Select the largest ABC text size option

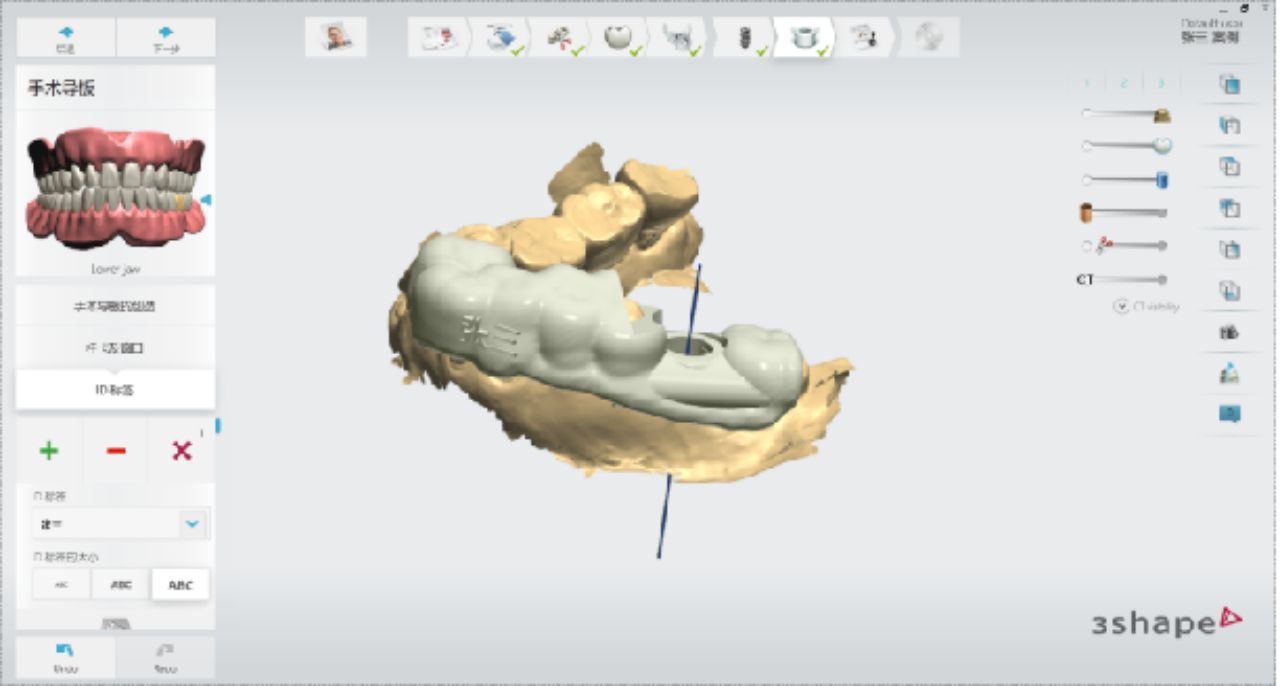[x=180, y=585]
